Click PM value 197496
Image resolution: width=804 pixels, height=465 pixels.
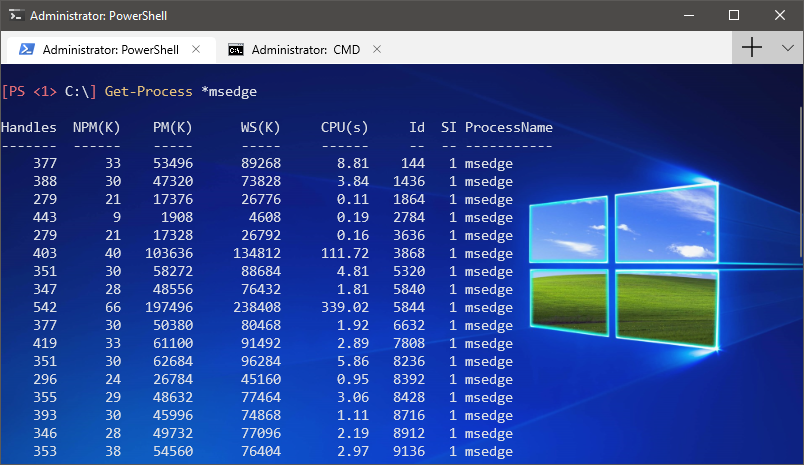coord(169,307)
